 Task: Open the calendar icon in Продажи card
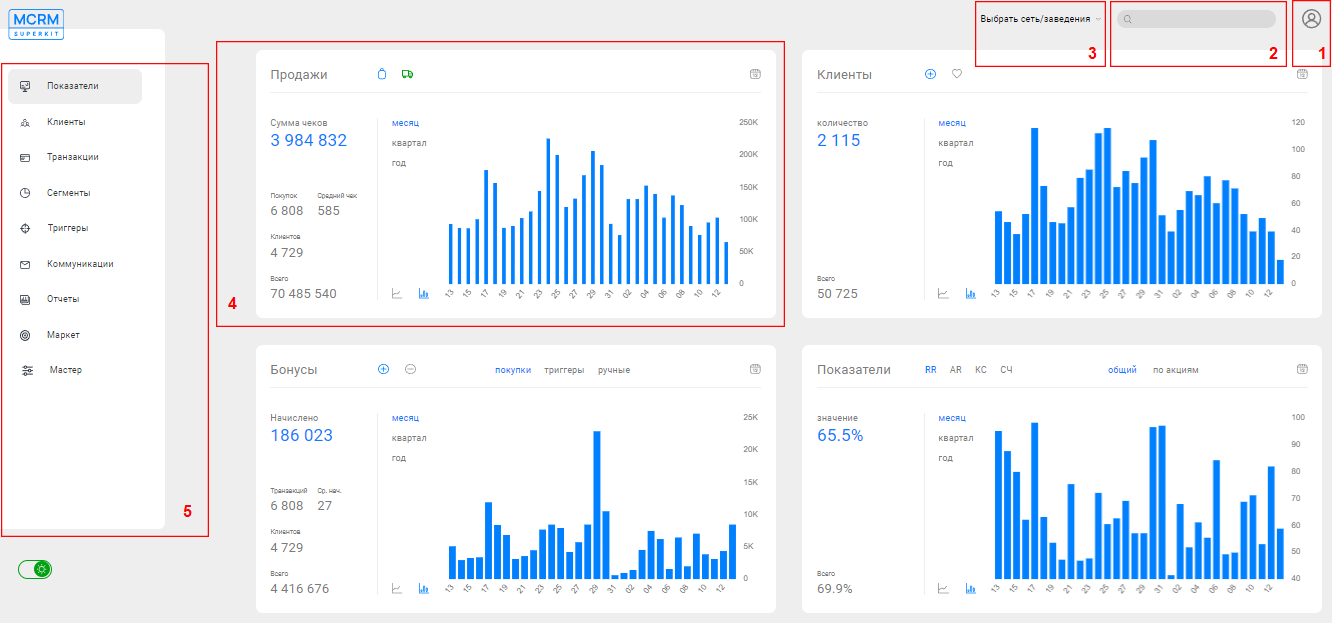tap(755, 74)
